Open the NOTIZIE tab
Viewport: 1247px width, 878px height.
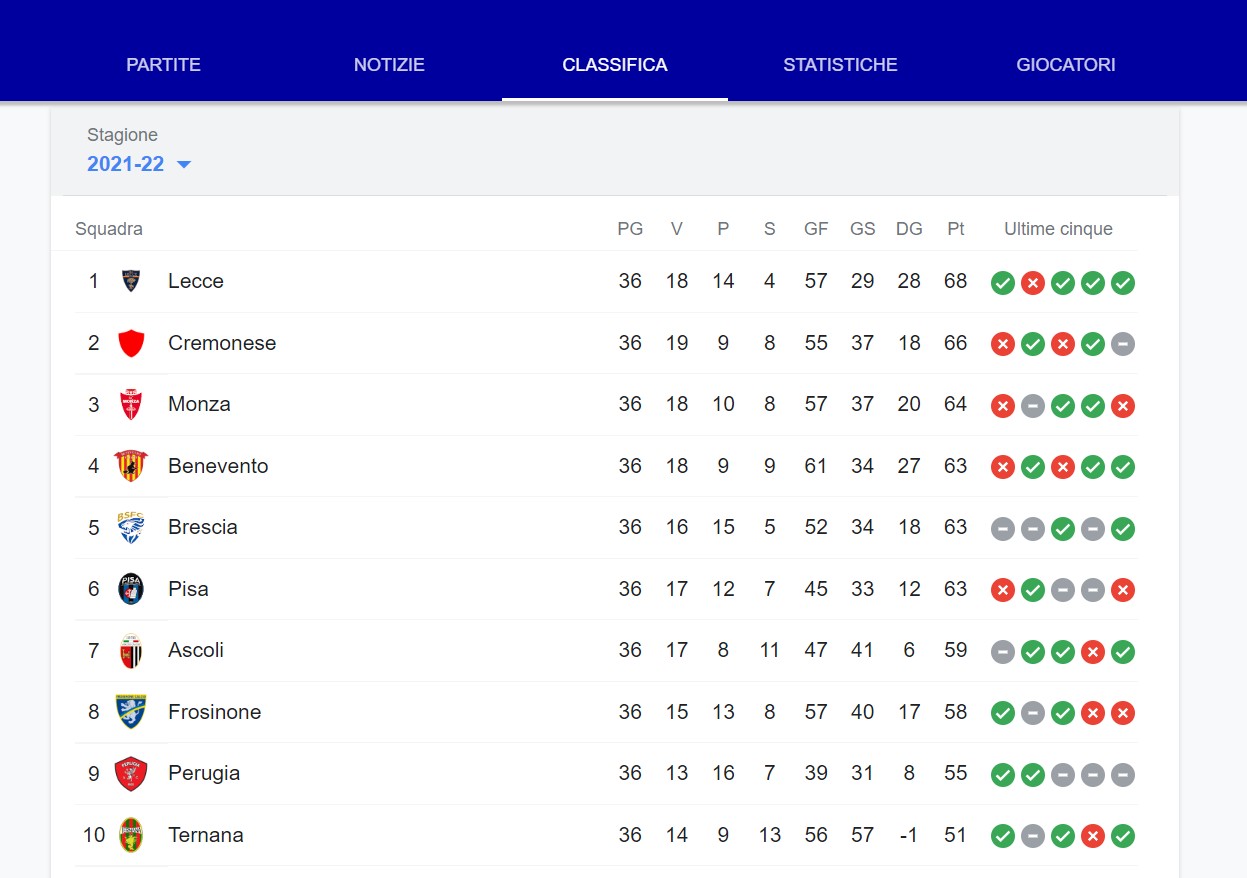(389, 65)
